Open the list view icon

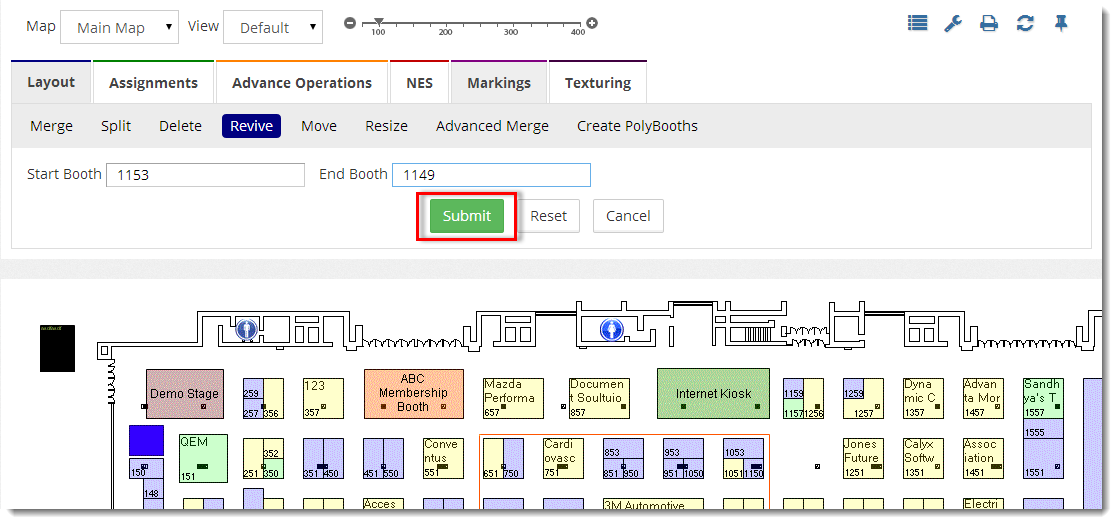[918, 23]
